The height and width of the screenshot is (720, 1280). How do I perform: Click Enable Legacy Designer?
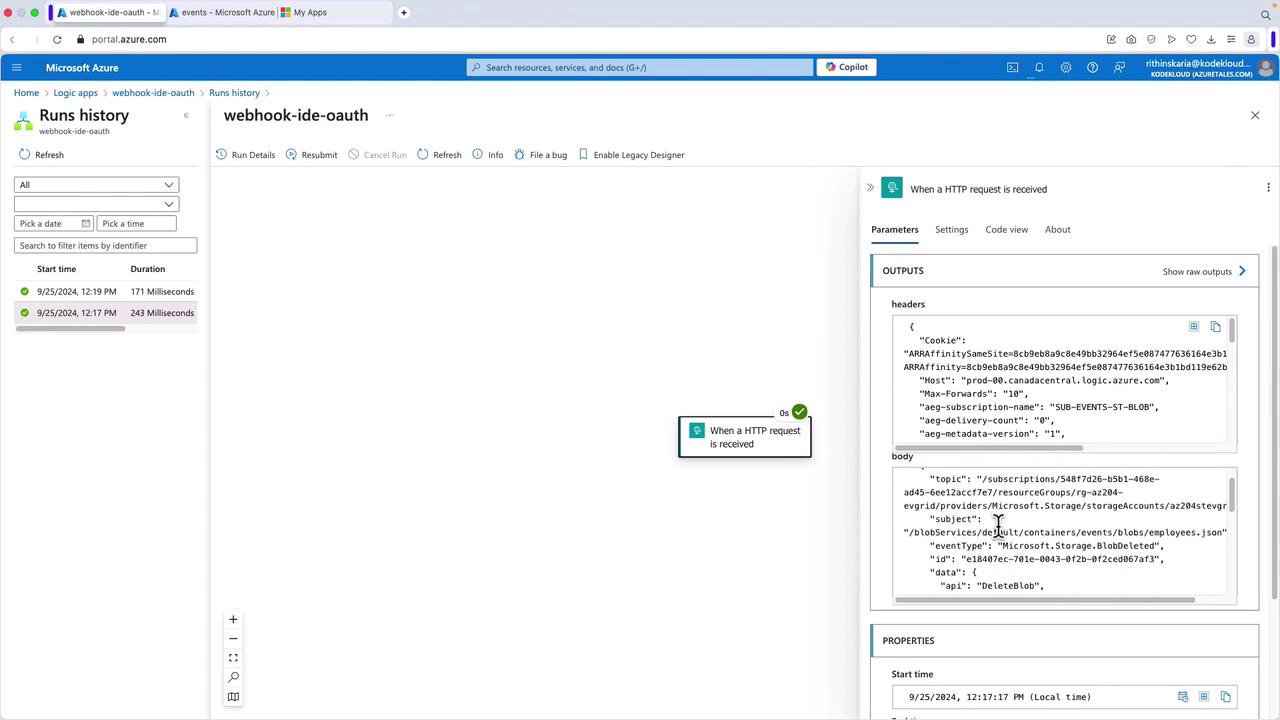pyautogui.click(x=631, y=155)
